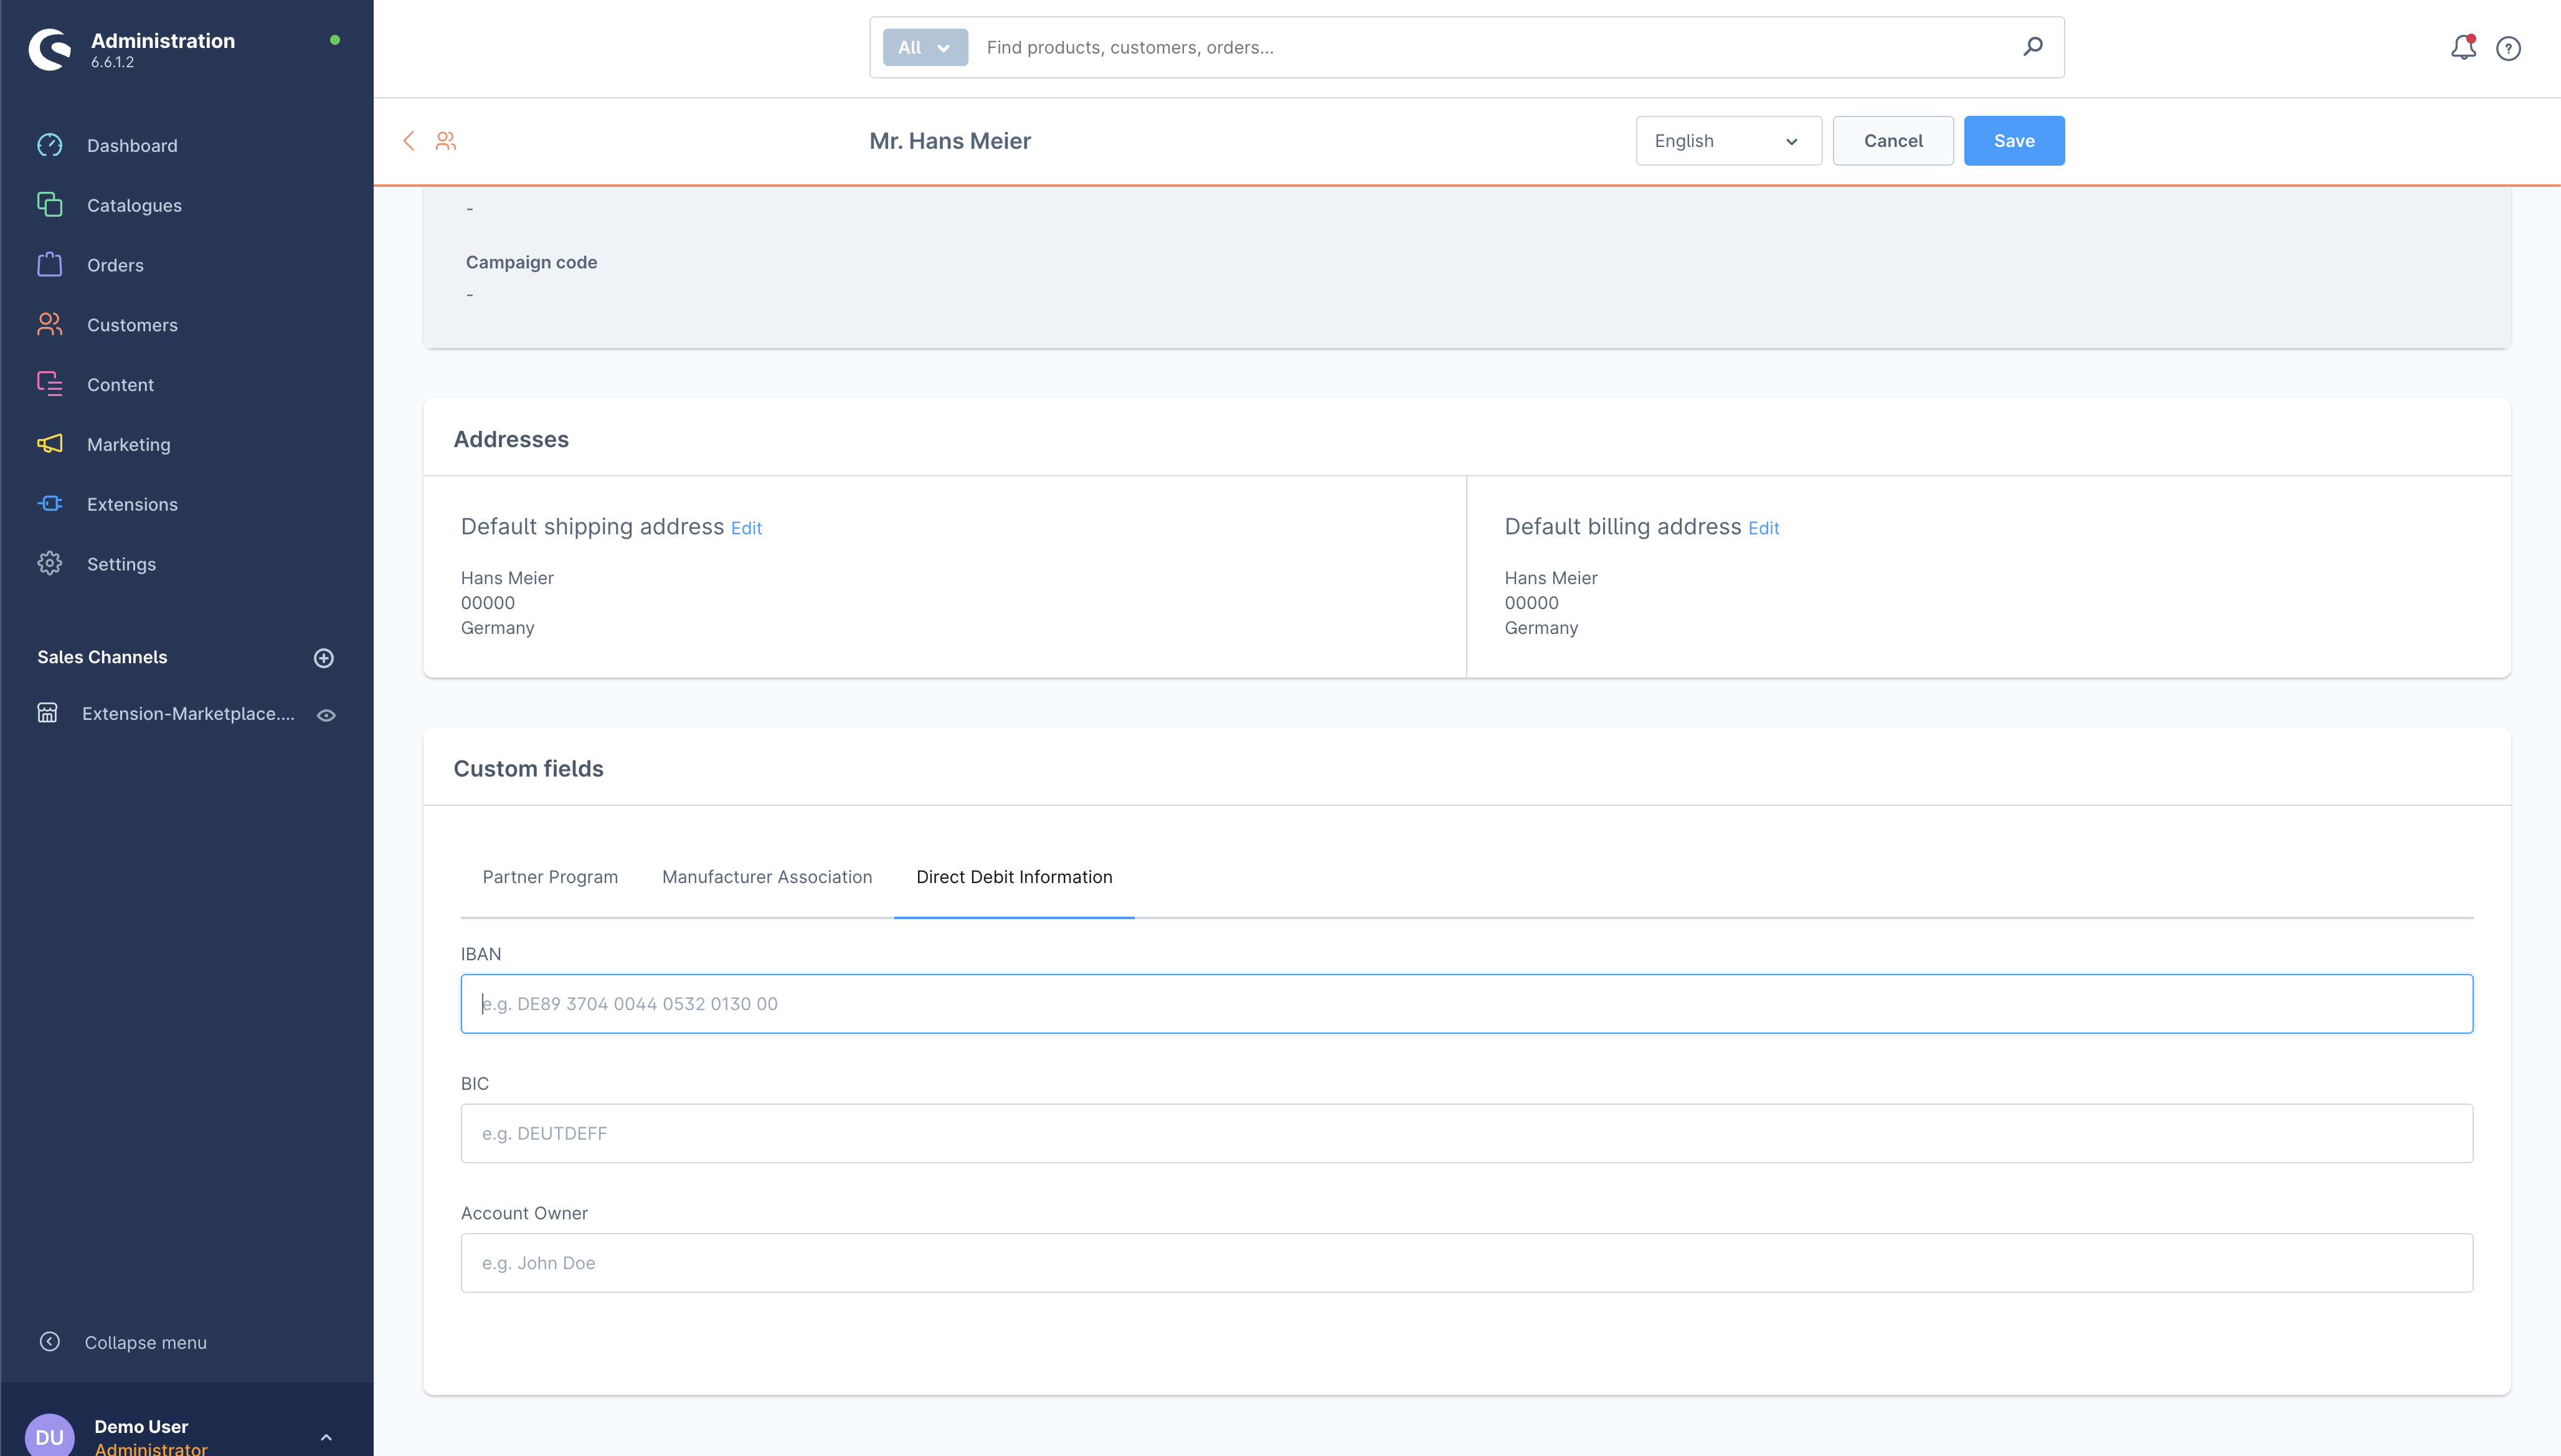Open the English language dropdown
Viewport: 2561px width, 1456px height.
pyautogui.click(x=1727, y=141)
